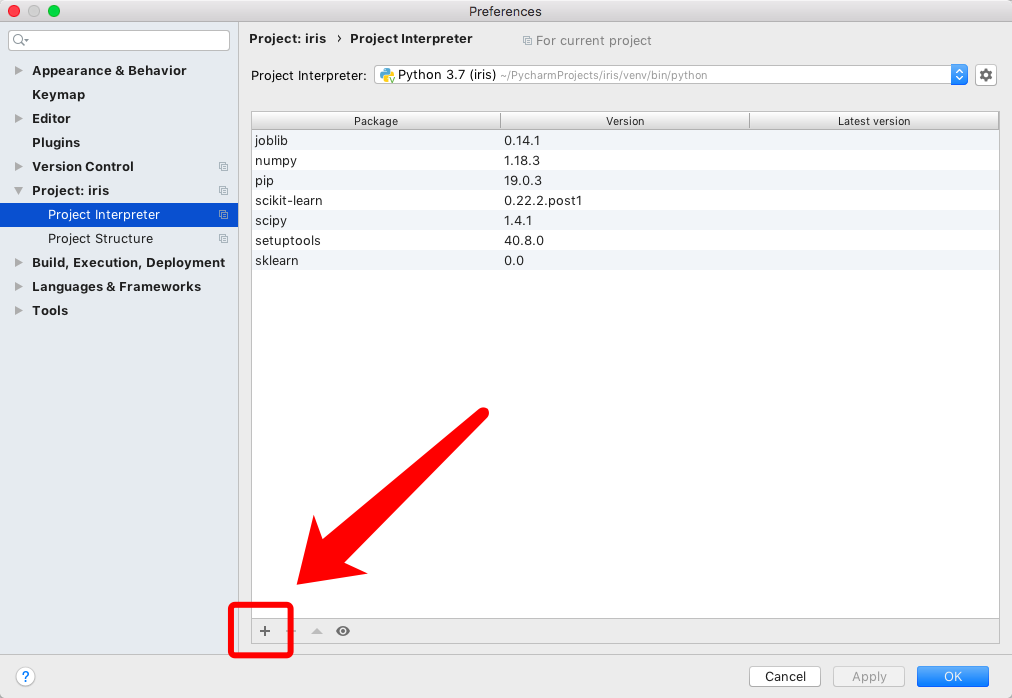Image resolution: width=1012 pixels, height=698 pixels.
Task: Click the plus icon to install a package
Action: click(x=265, y=631)
